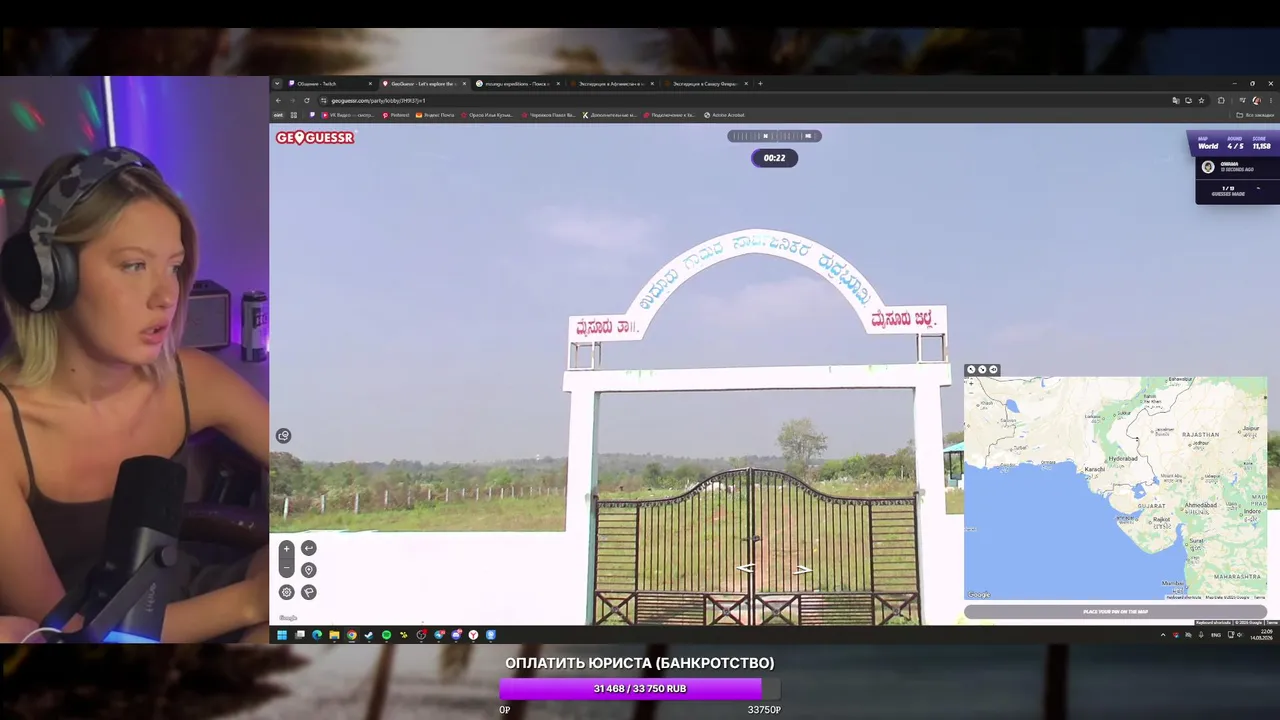Show hidden system tray icons
The image size is (1280, 720).
1163,635
